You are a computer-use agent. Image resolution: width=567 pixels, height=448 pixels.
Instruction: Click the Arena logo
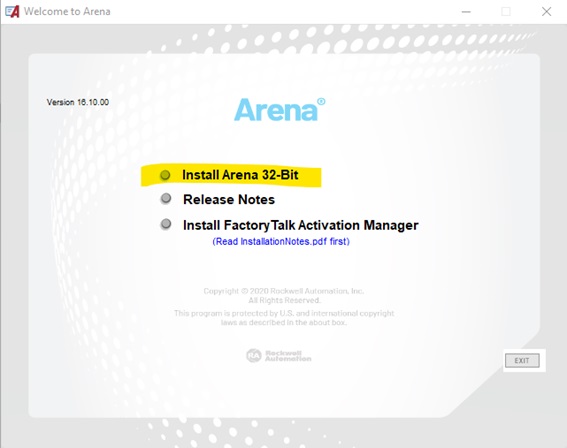(280, 110)
